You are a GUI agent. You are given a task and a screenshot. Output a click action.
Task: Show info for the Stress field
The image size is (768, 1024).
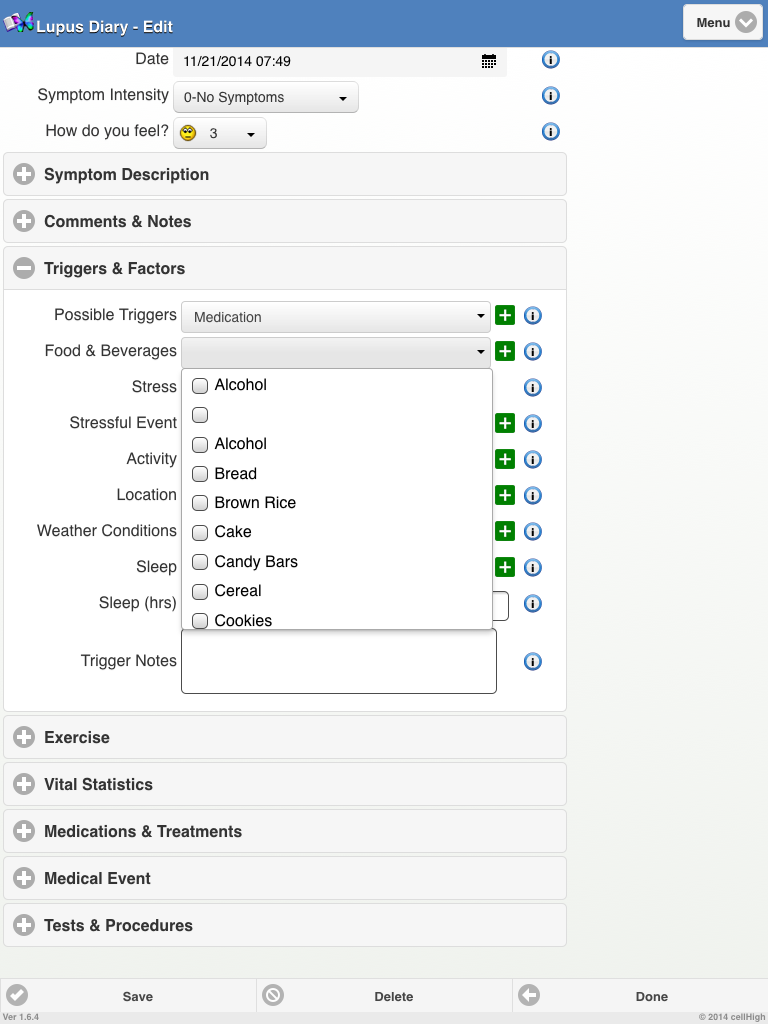pos(533,388)
